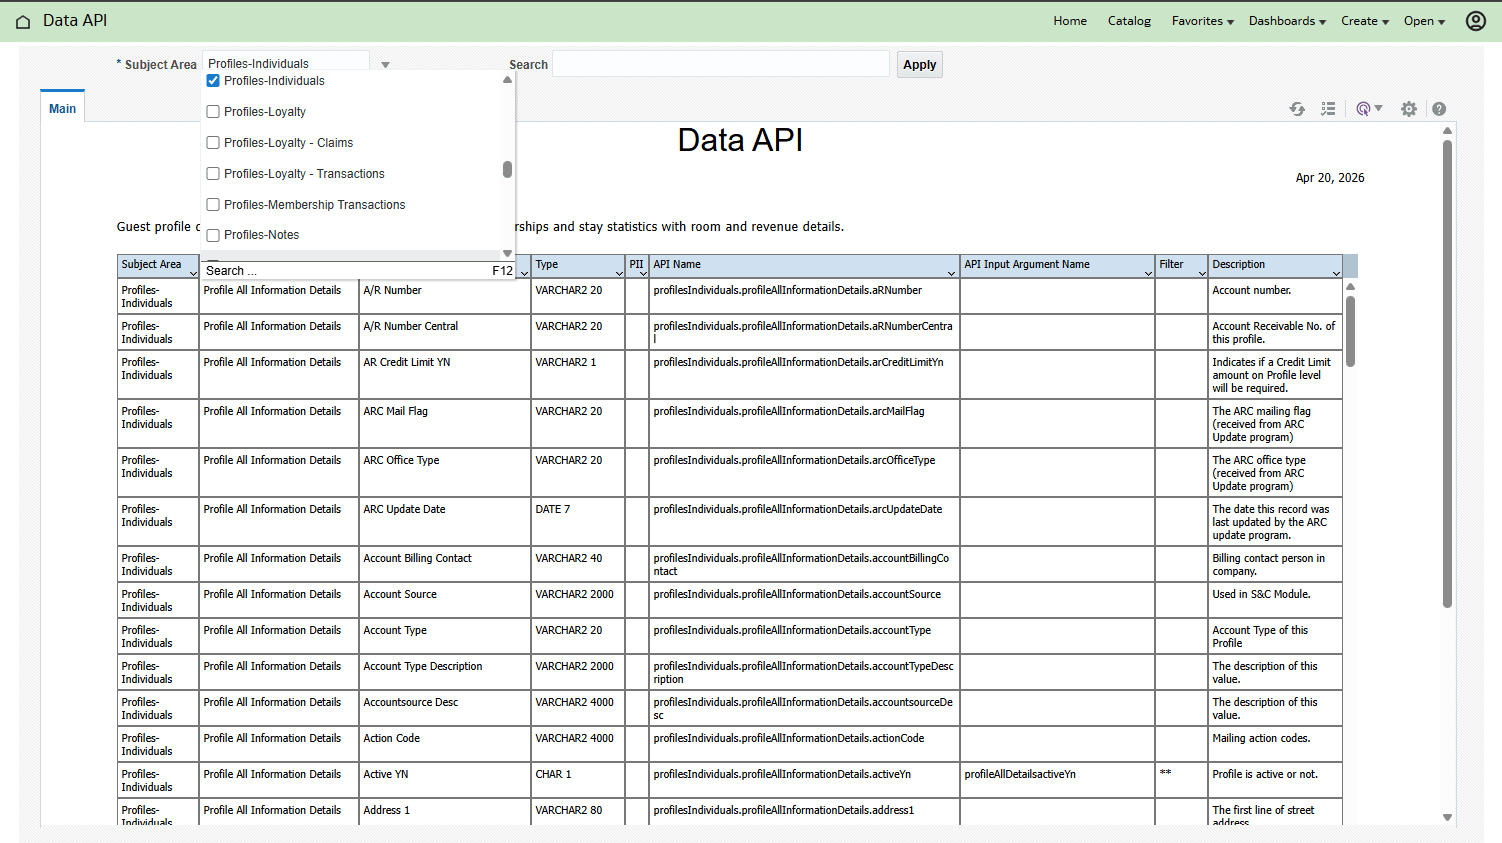Check Profiles-Membership Transactions checkbox
This screenshot has height=843, width=1502.
tap(213, 205)
